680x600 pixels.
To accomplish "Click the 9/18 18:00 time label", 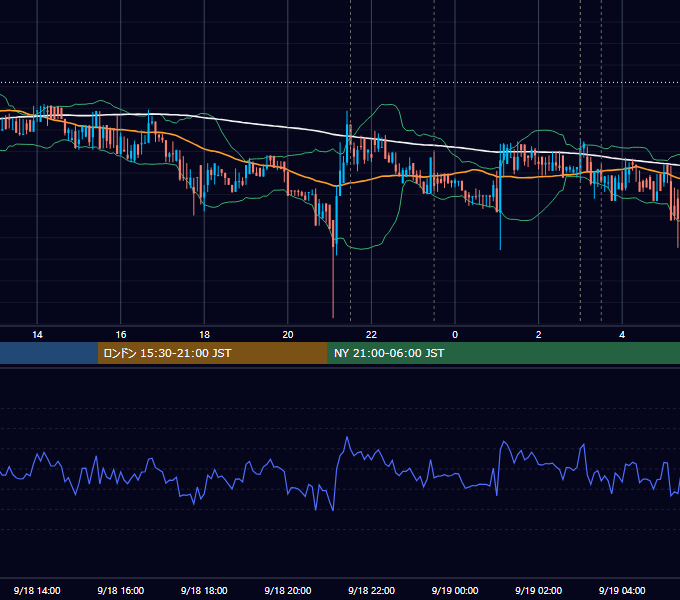I will (204, 590).
